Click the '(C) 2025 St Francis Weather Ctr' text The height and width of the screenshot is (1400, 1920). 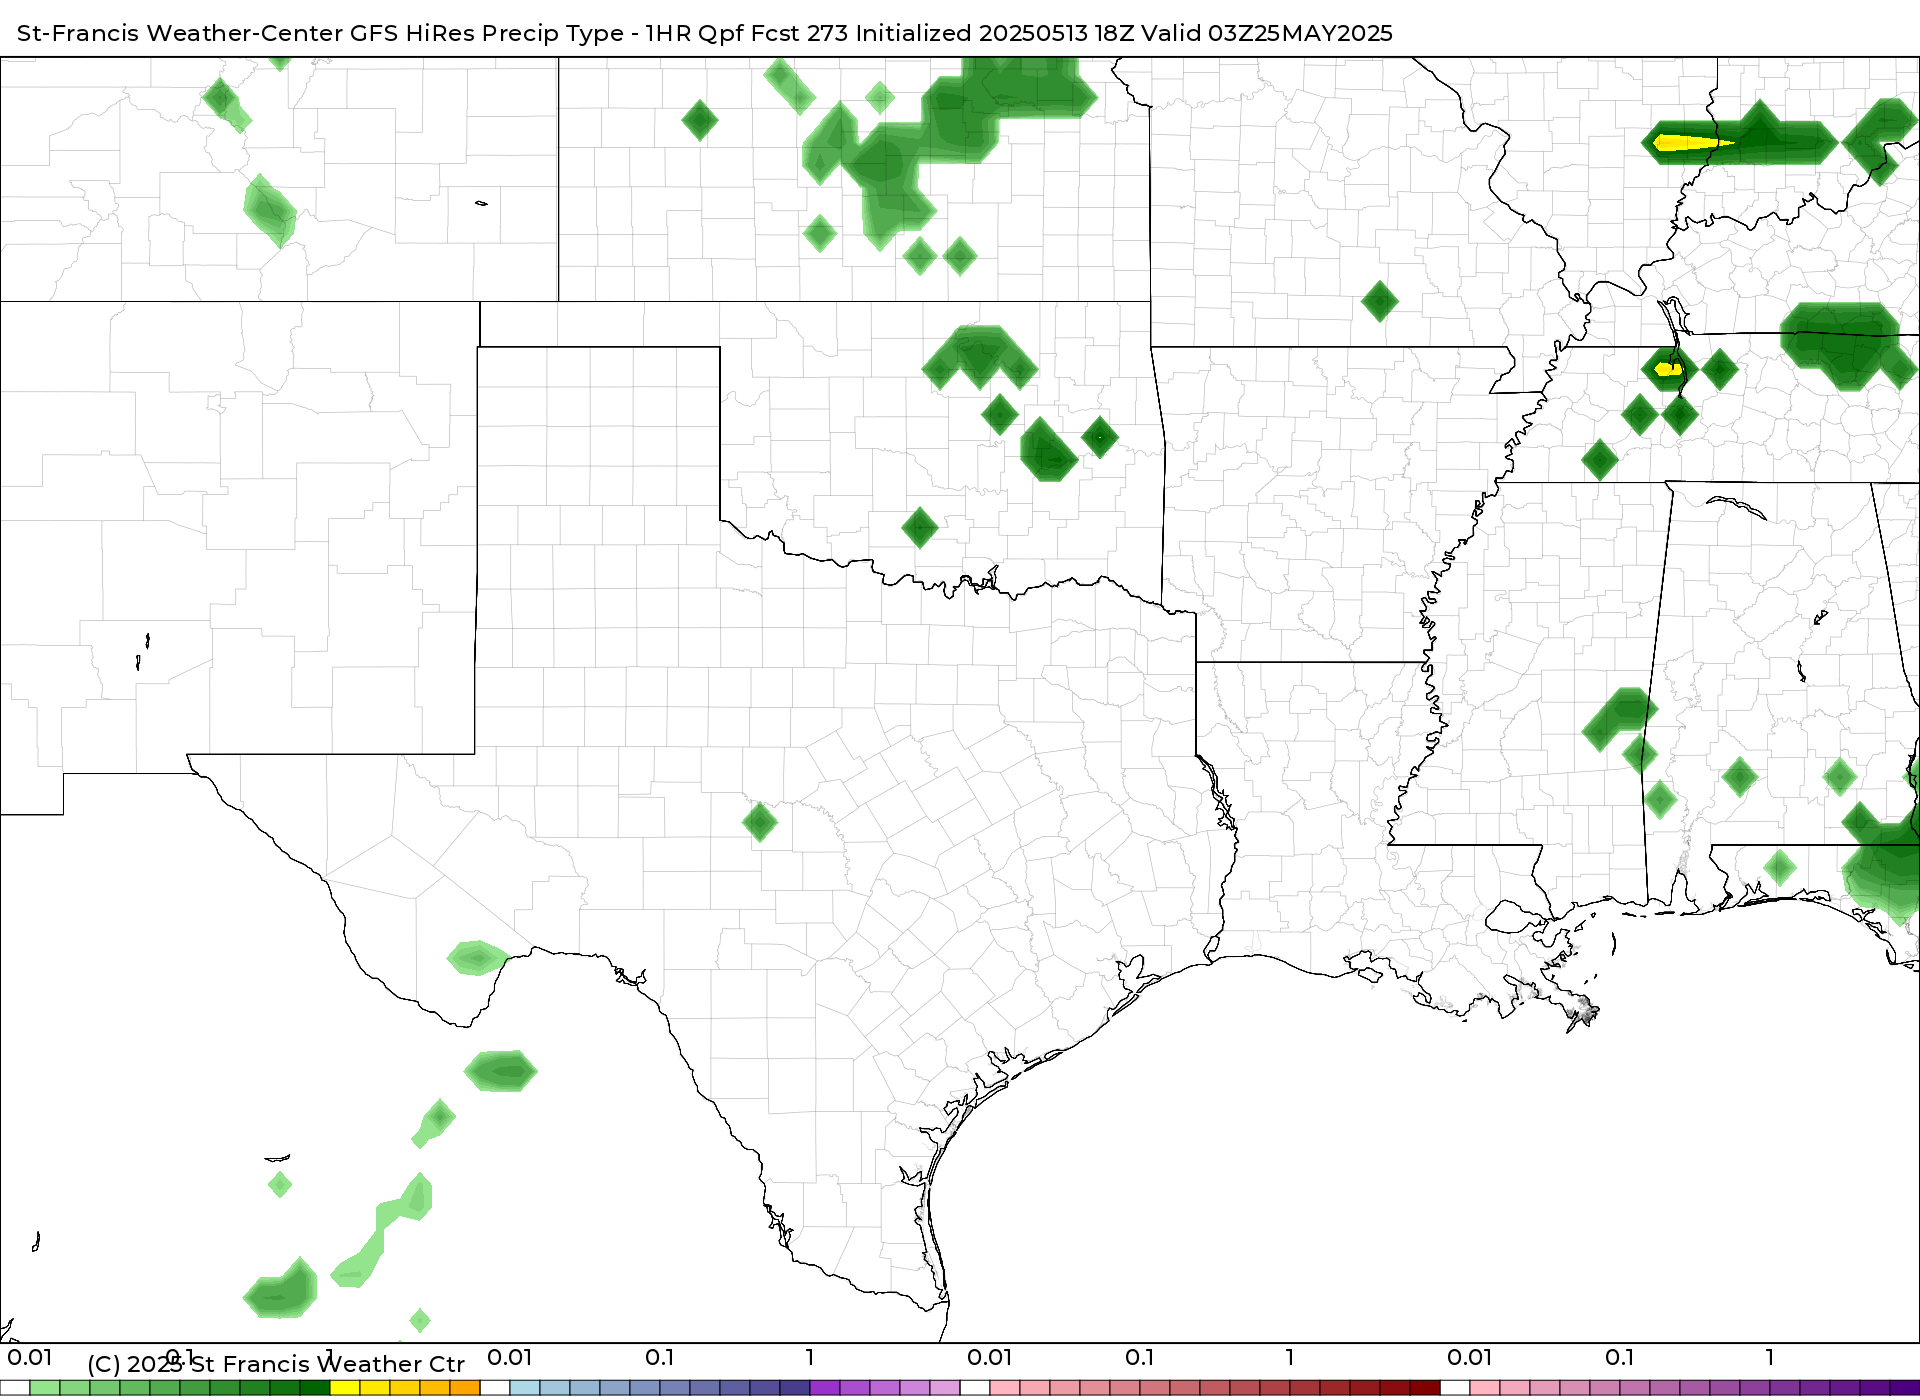276,1364
